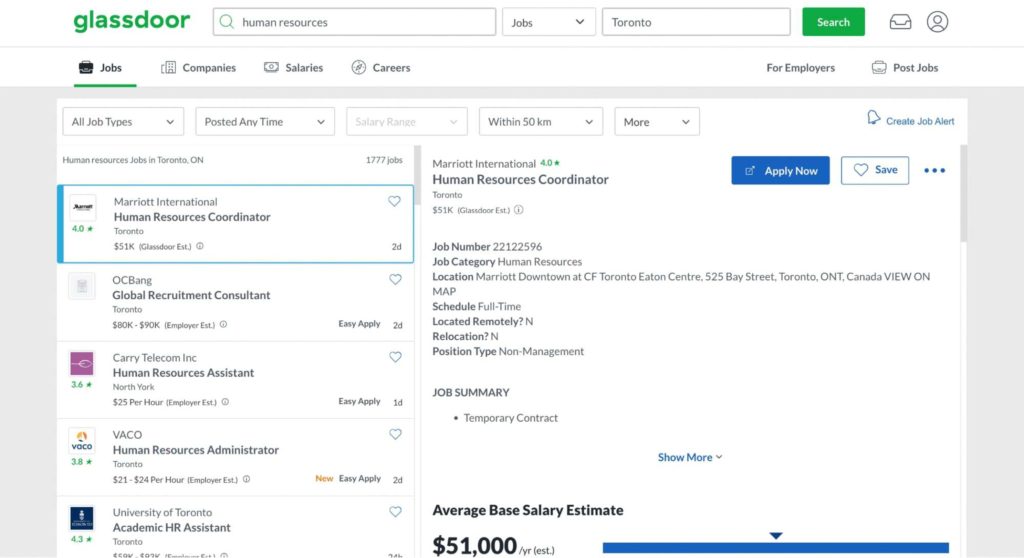Click the Careers compass icon
The image size is (1024, 558).
click(x=359, y=67)
